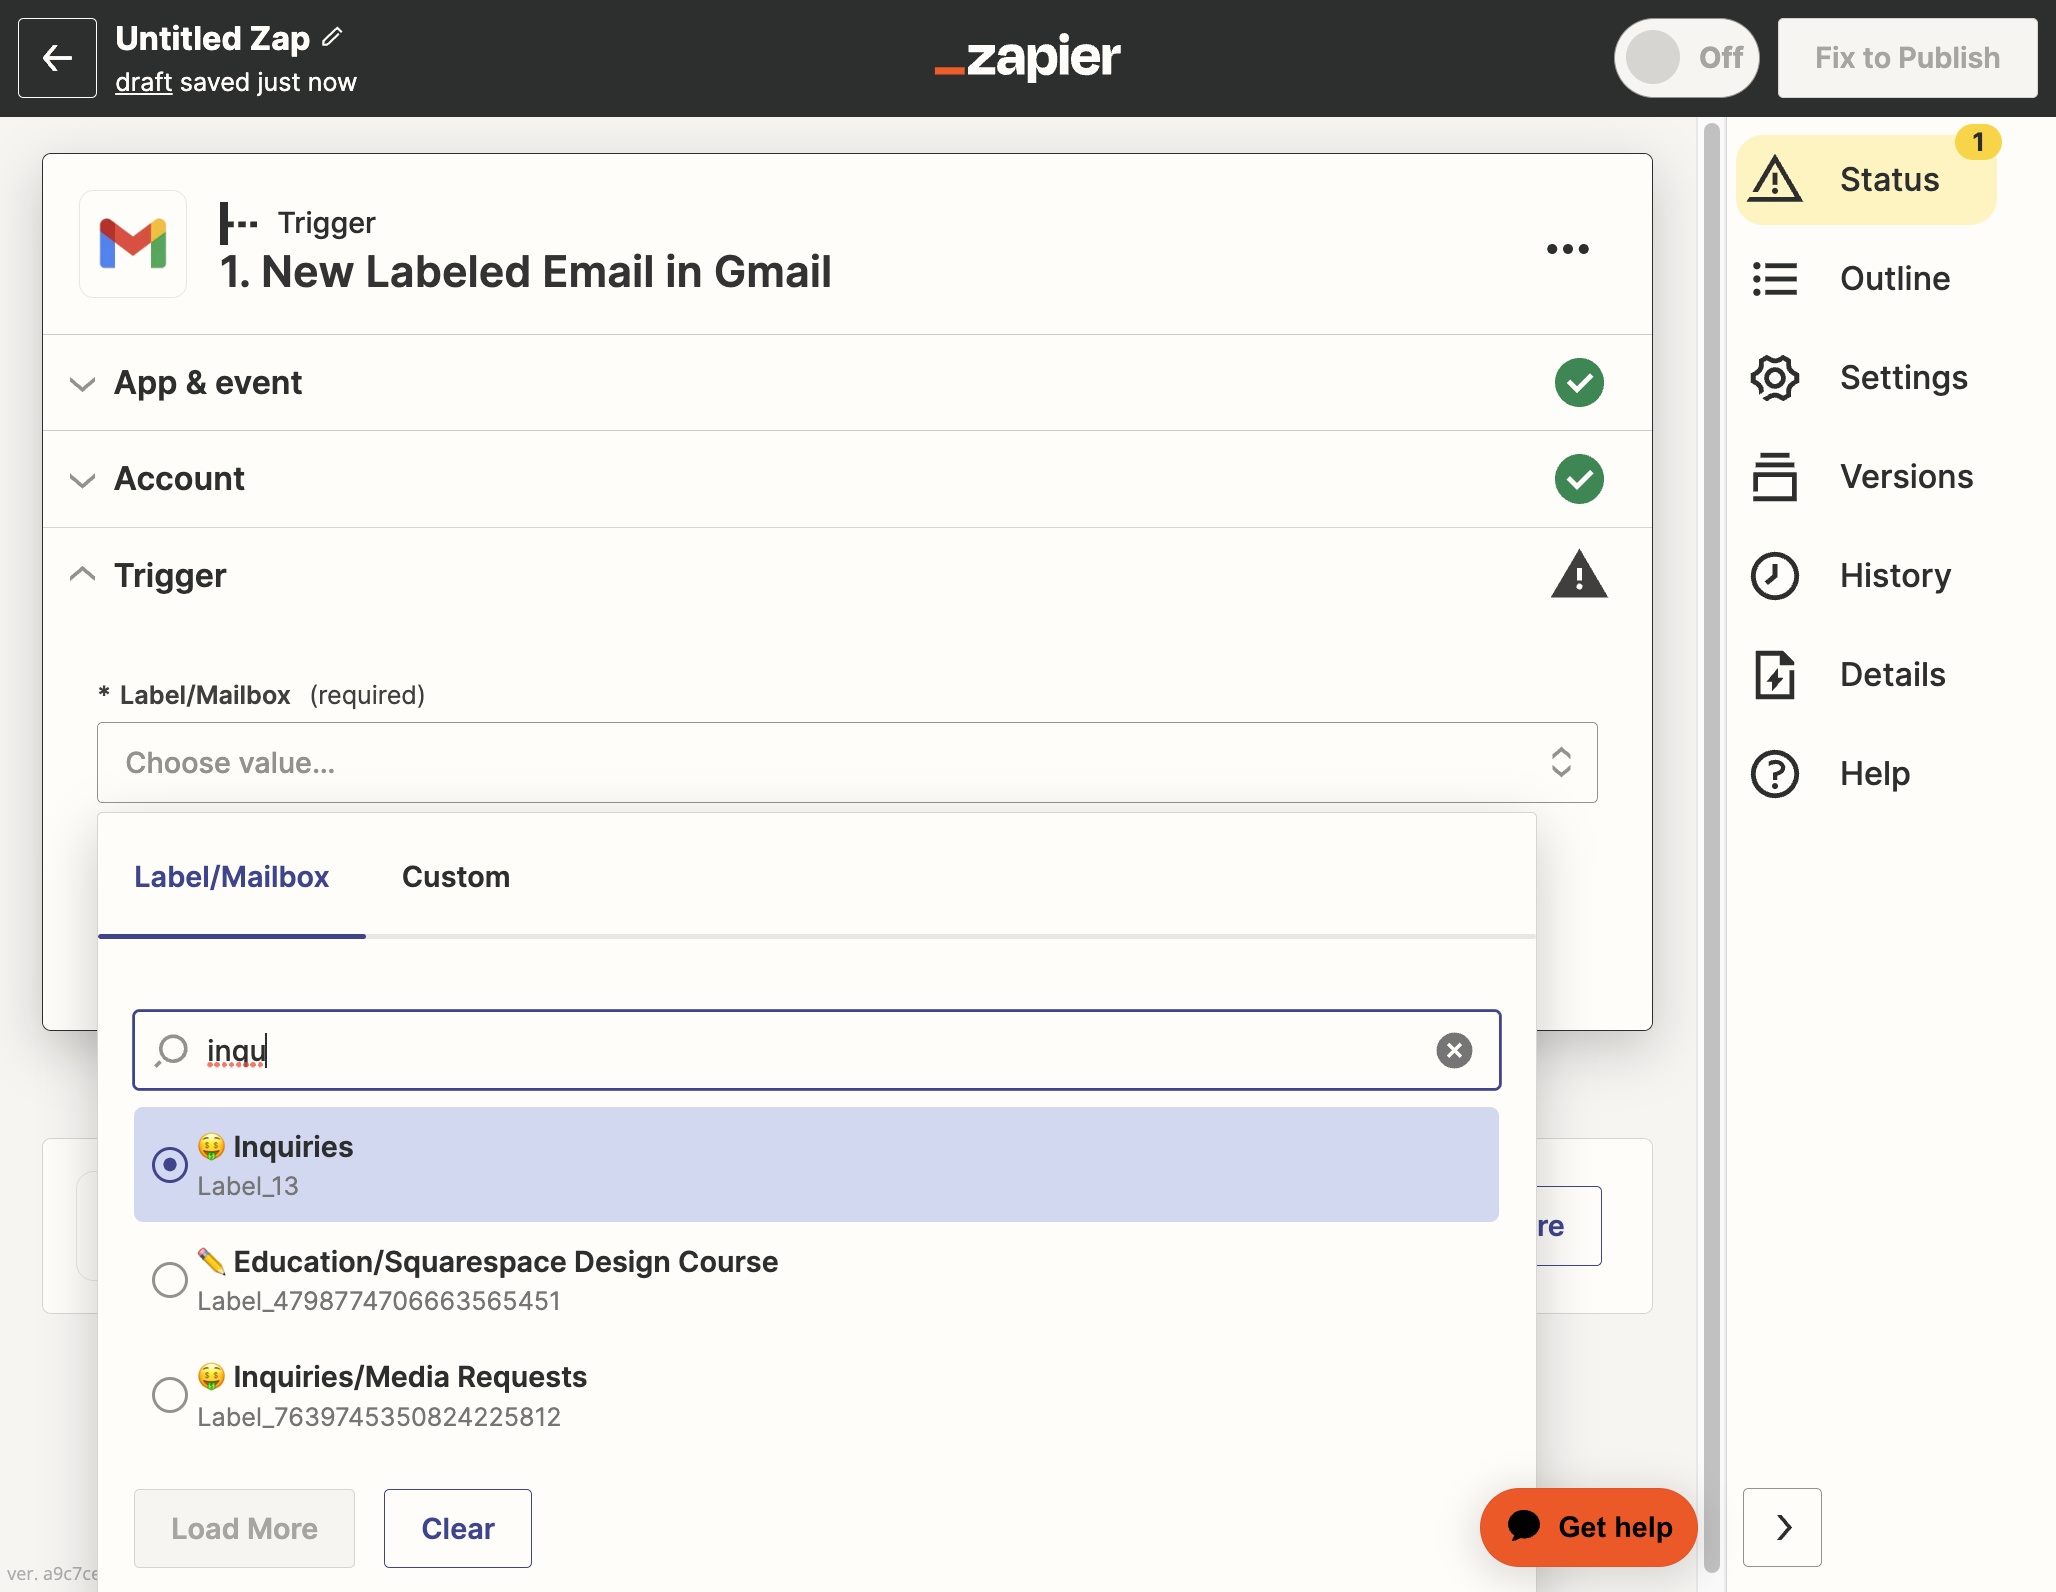
Task: Collapse the Trigger section
Action: tap(82, 575)
